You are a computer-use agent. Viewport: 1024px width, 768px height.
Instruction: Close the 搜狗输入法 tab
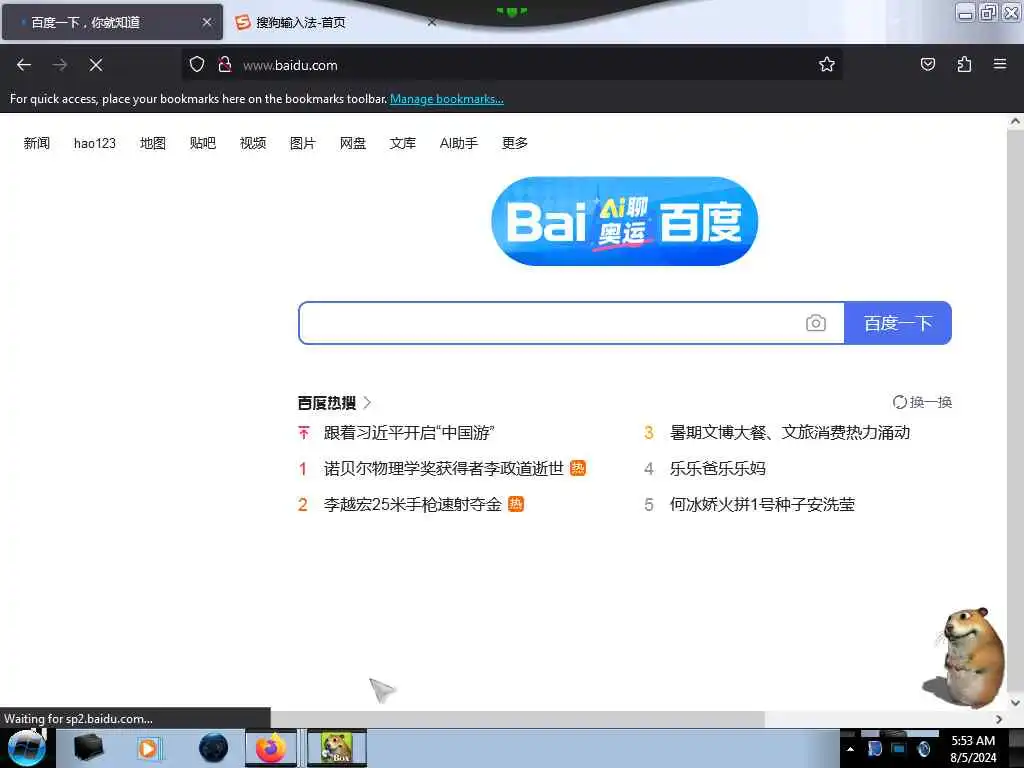pyautogui.click(x=432, y=22)
